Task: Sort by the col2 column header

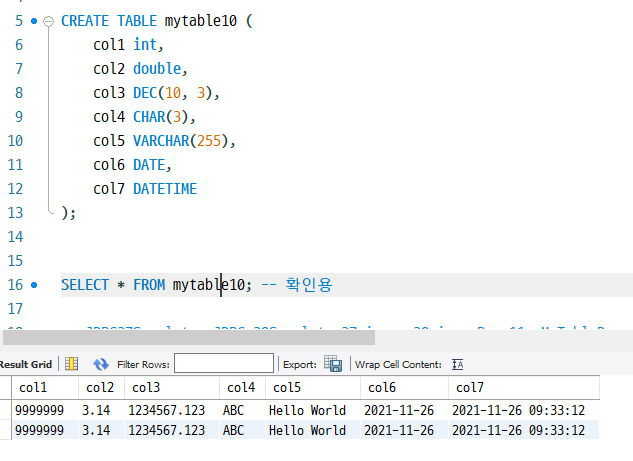Action: click(x=101, y=388)
